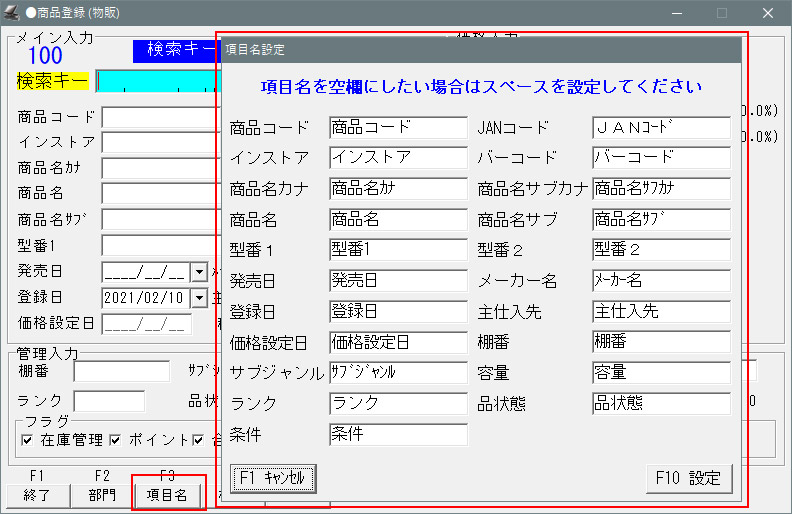Focus the 条件 text field
Viewport: 792px width, 514px height.
[397, 434]
